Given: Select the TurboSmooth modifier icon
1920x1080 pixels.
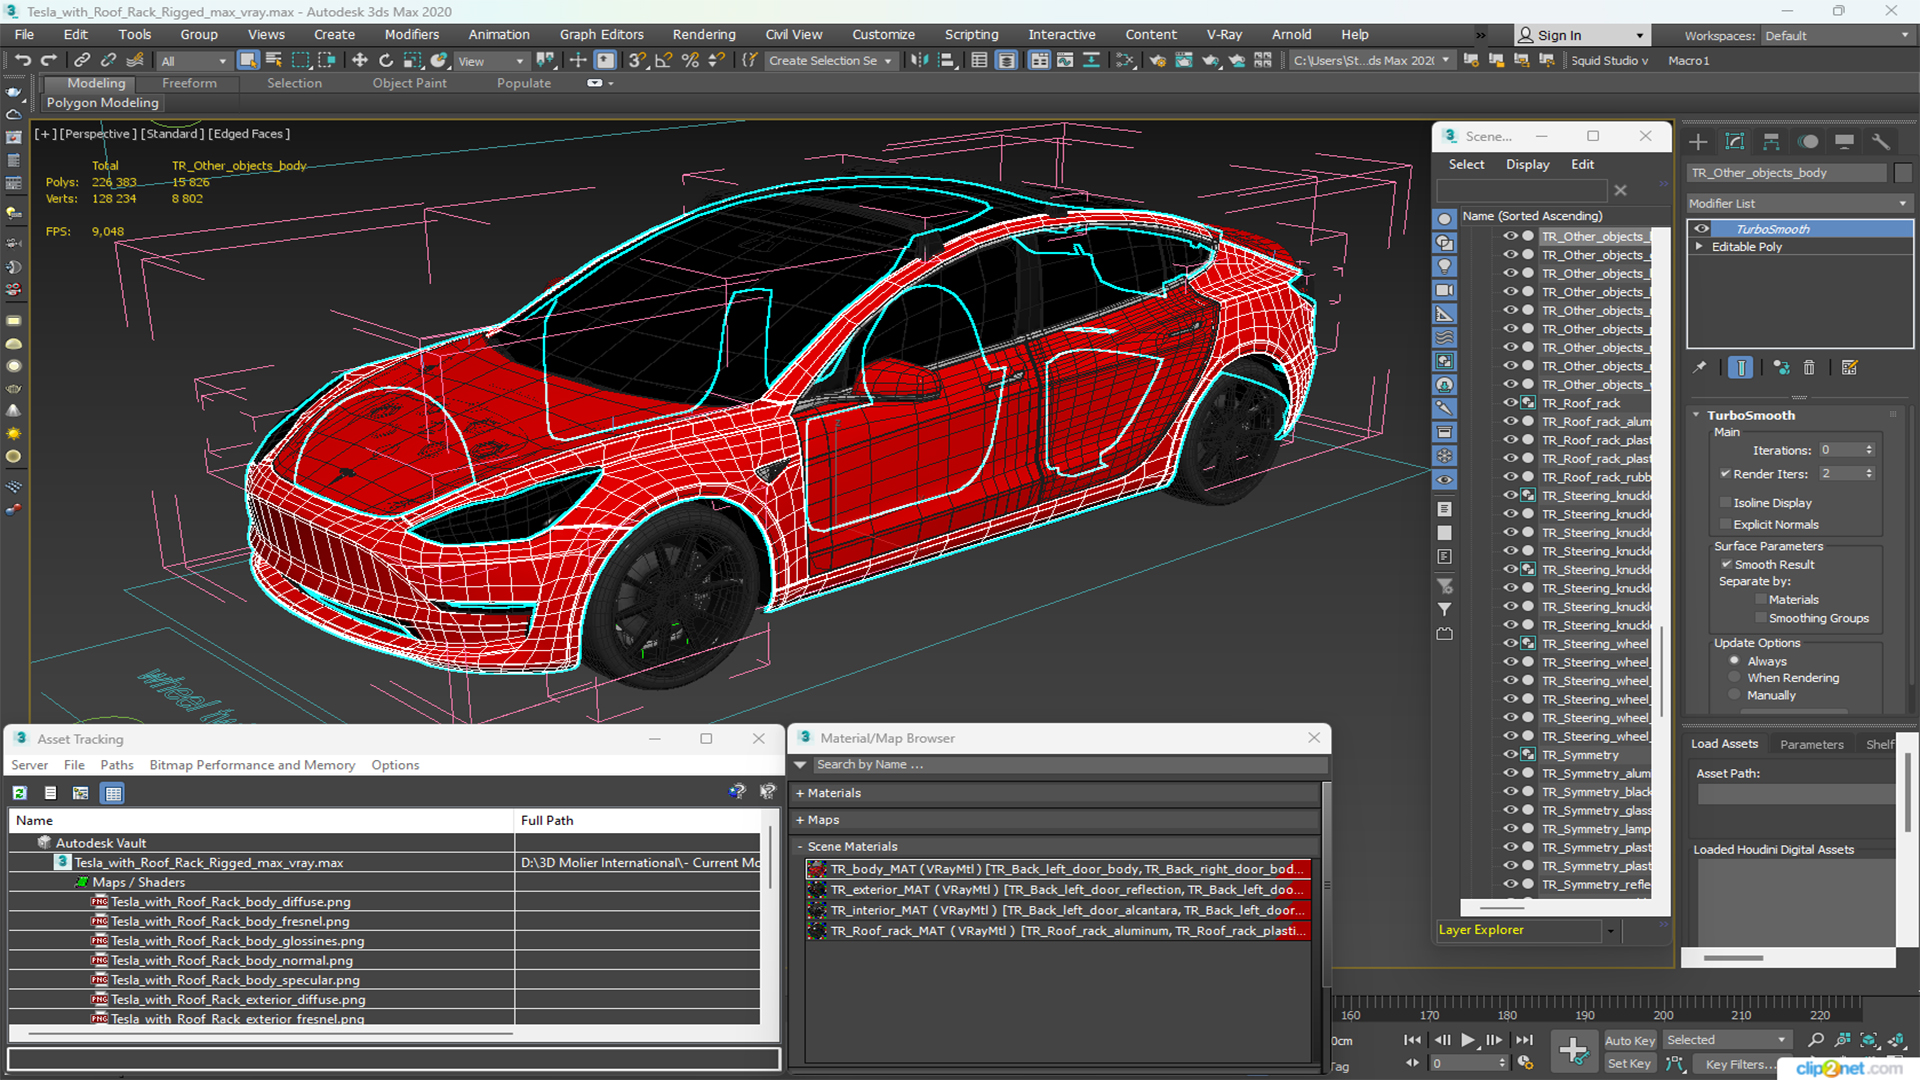Looking at the screenshot, I should [x=1702, y=228].
